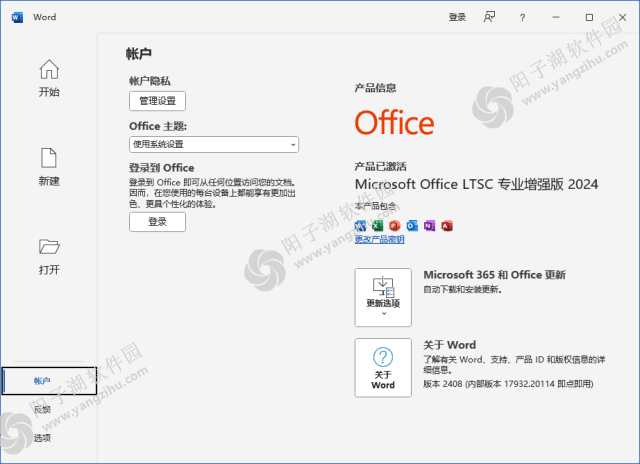The image size is (640, 464).
Task: Open the 反馈 feedback page
Action: point(42,409)
